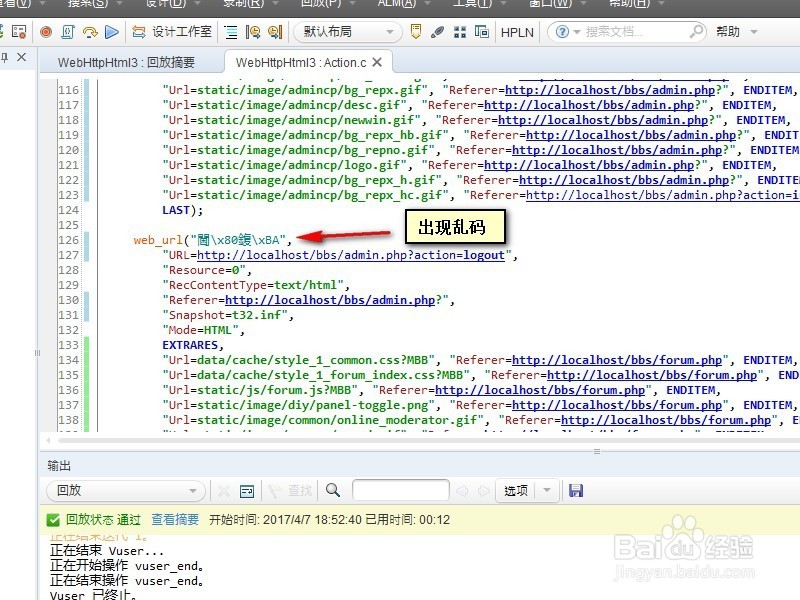Switch to WebHttpHtml3 : 回放摘要 tab
Image resolution: width=800 pixels, height=600 pixels.
[x=126, y=63]
